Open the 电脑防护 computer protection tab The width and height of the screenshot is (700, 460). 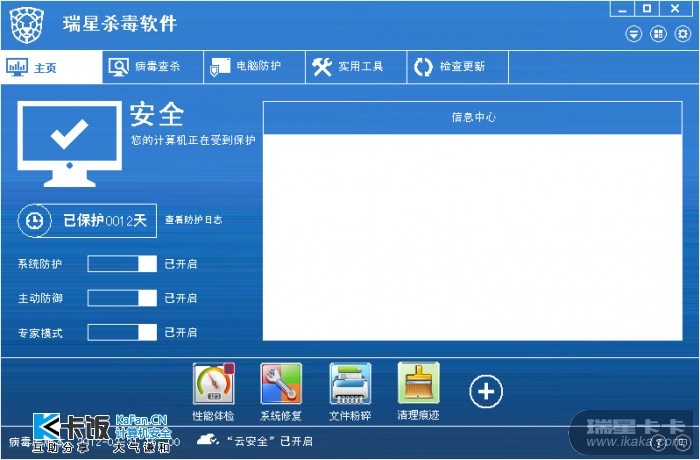pyautogui.click(x=254, y=67)
